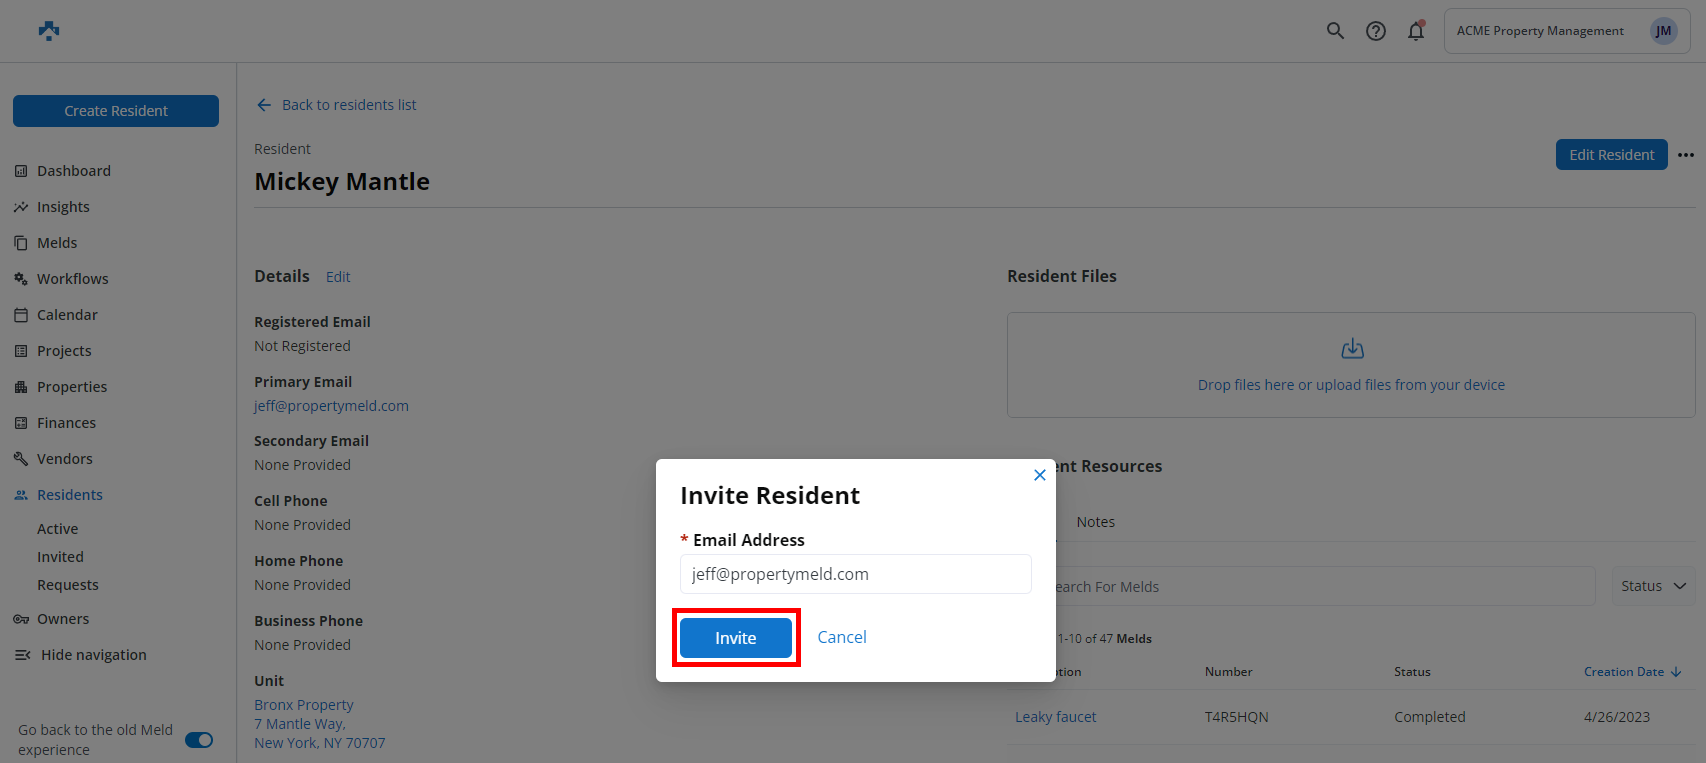Open the help question mark icon
The width and height of the screenshot is (1706, 763).
1376,31
